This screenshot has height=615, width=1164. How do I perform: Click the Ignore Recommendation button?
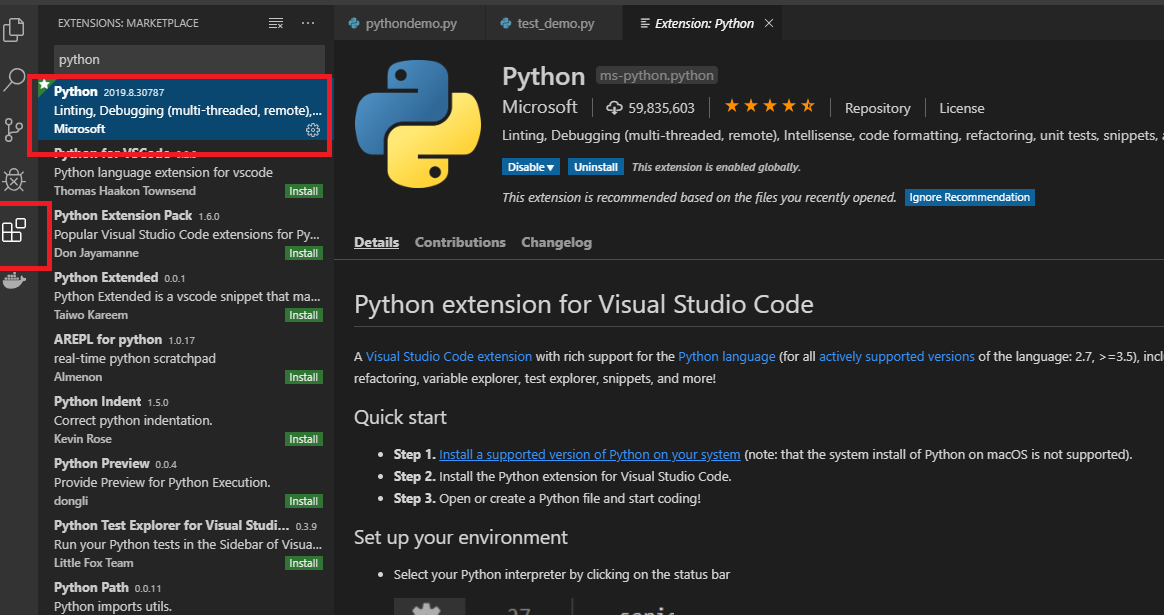969,197
